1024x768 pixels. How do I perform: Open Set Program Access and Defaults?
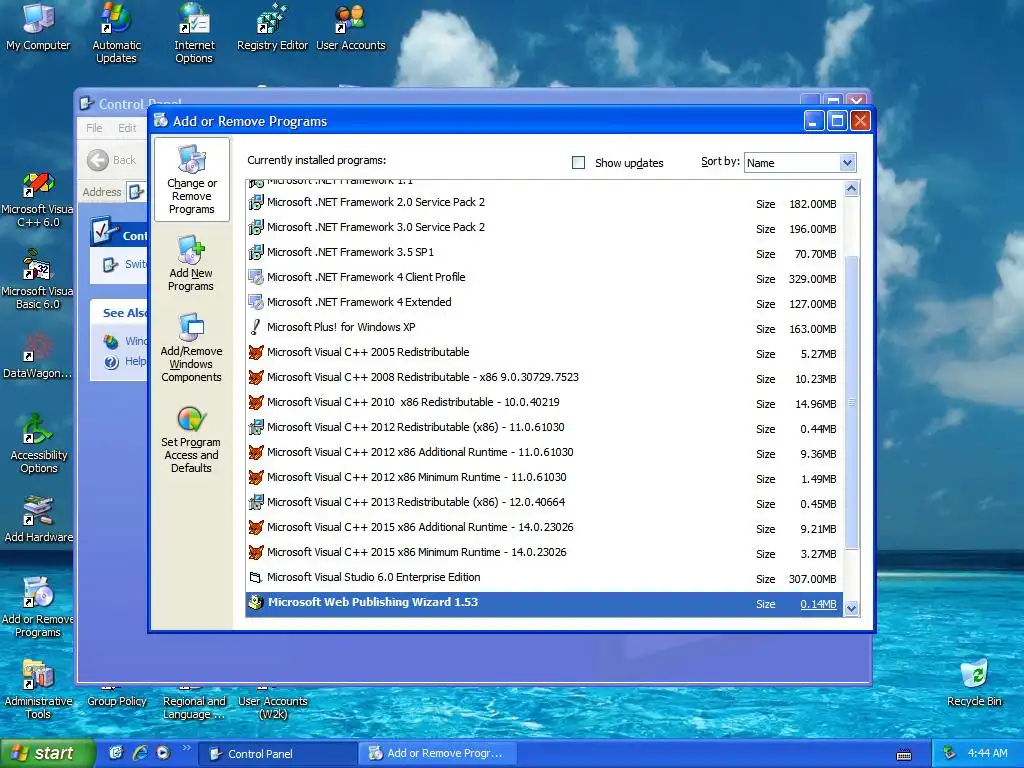click(191, 440)
